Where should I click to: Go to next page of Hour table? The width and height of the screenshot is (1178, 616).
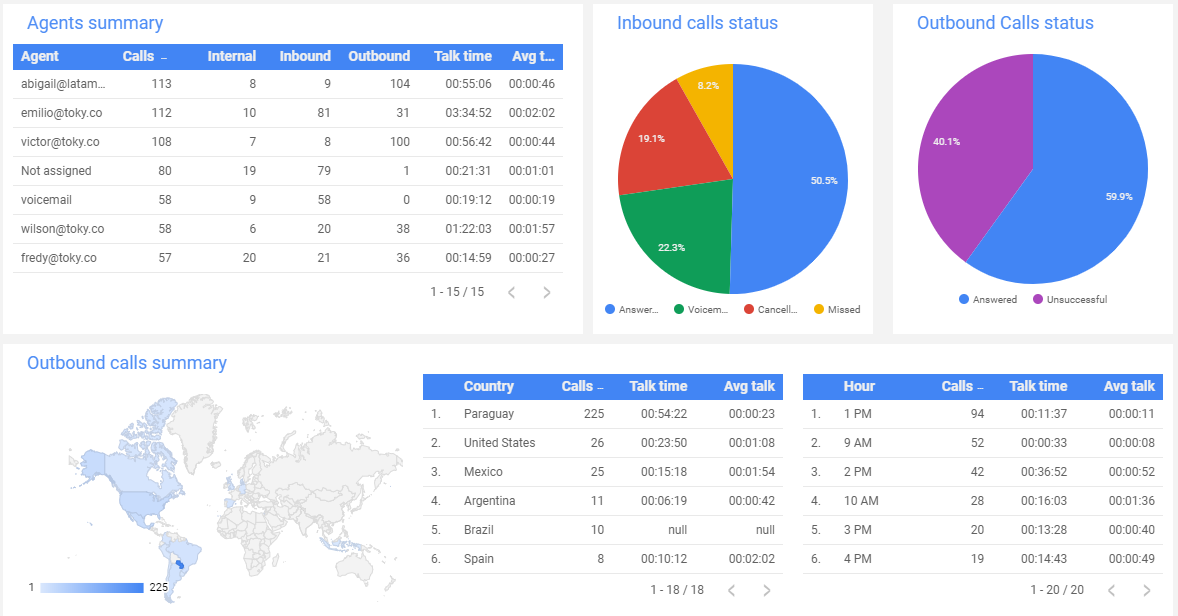point(1147,590)
